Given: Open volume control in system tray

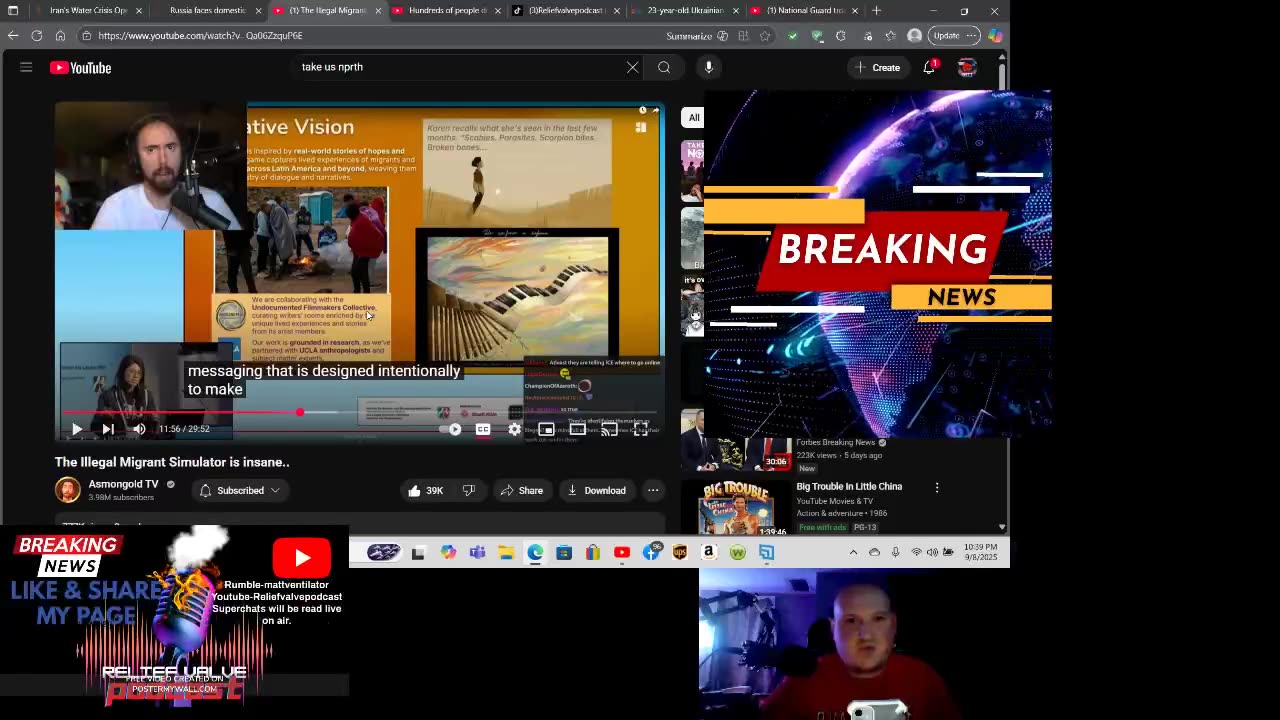Looking at the screenshot, I should (x=932, y=552).
